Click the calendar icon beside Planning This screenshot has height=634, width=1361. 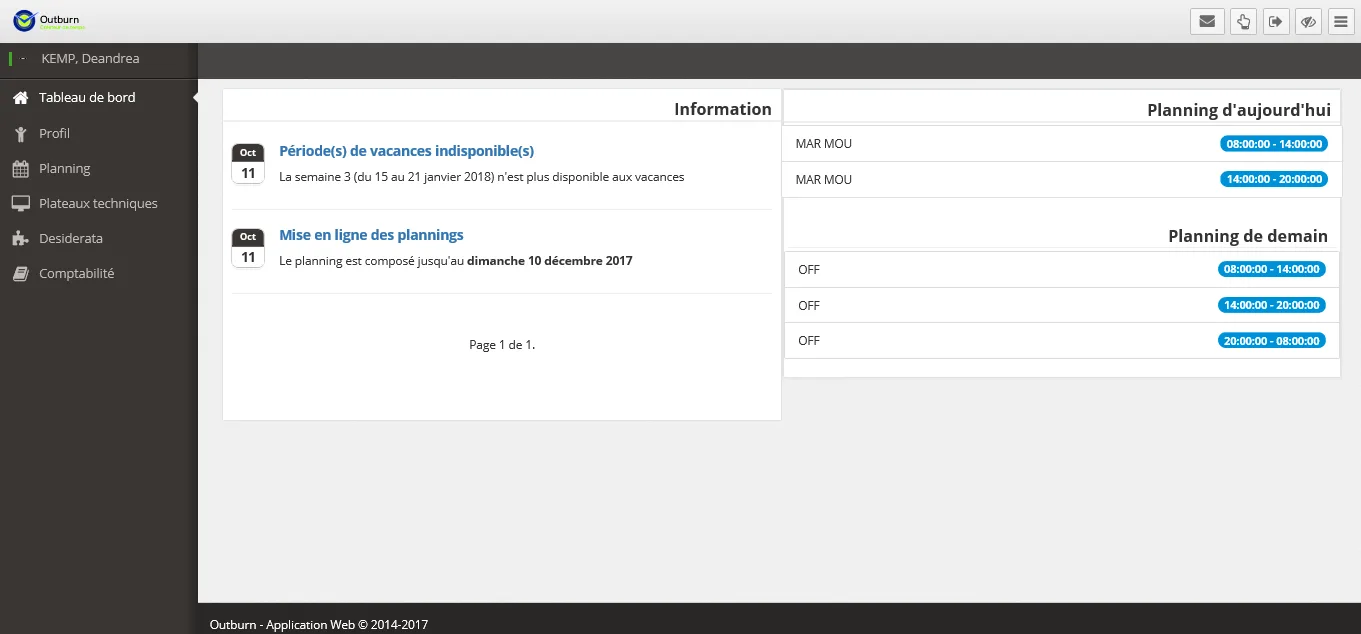[x=20, y=169]
